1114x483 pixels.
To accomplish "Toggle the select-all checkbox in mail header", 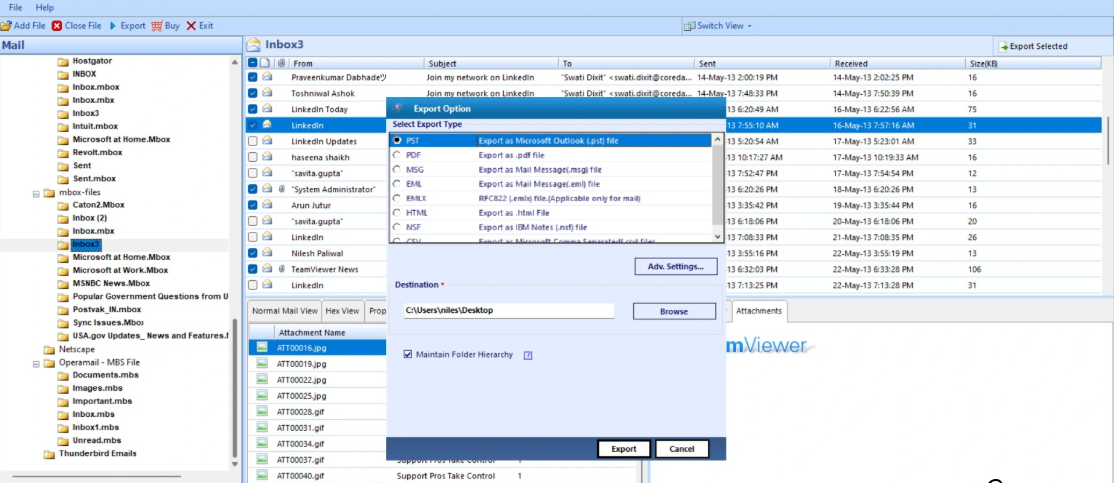I will click(252, 63).
